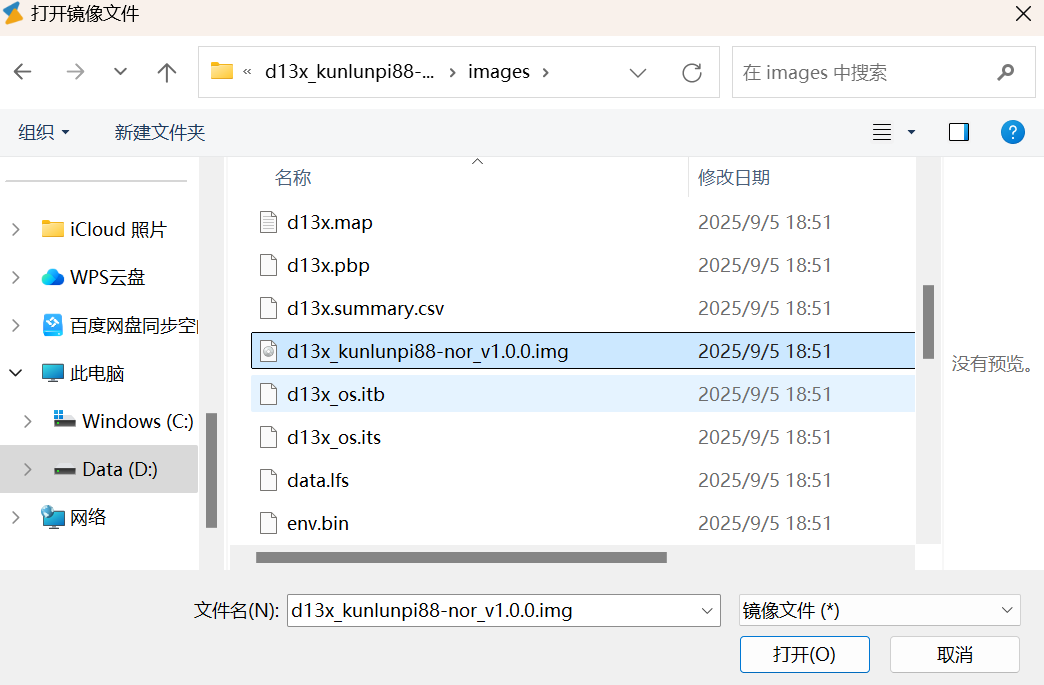This screenshot has height=685, width=1044.
Task: Select file d13x.pbp
Action: [x=583, y=265]
